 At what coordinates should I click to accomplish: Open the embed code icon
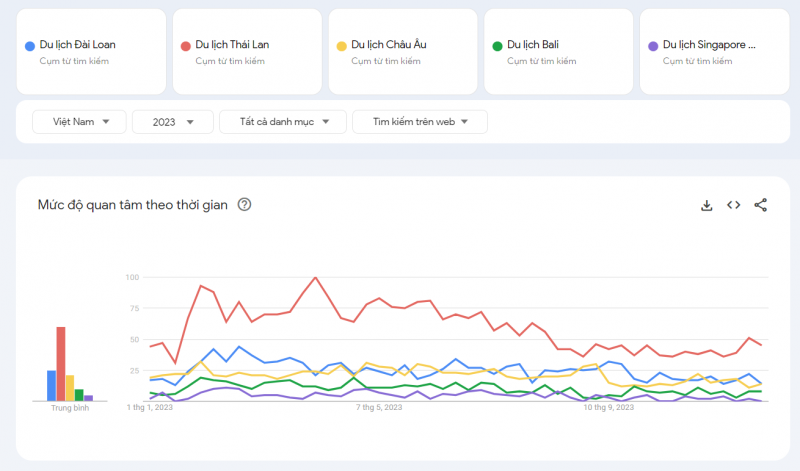point(733,205)
